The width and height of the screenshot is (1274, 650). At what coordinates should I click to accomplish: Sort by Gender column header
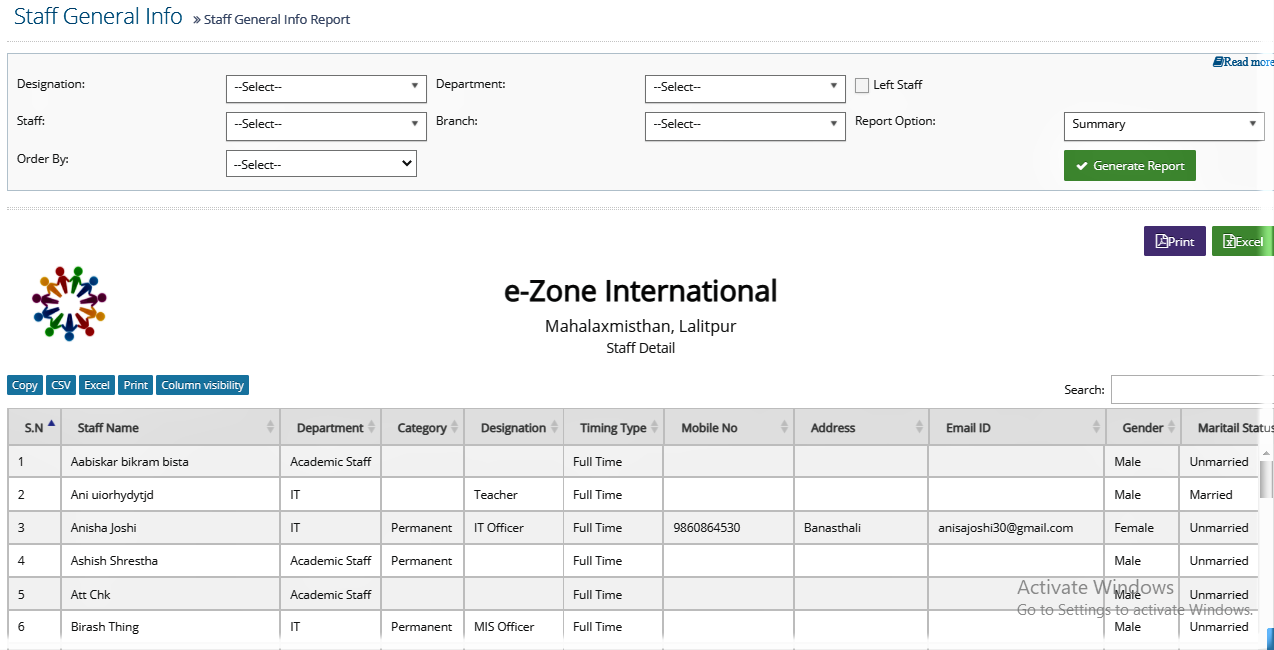pyautogui.click(x=1143, y=427)
